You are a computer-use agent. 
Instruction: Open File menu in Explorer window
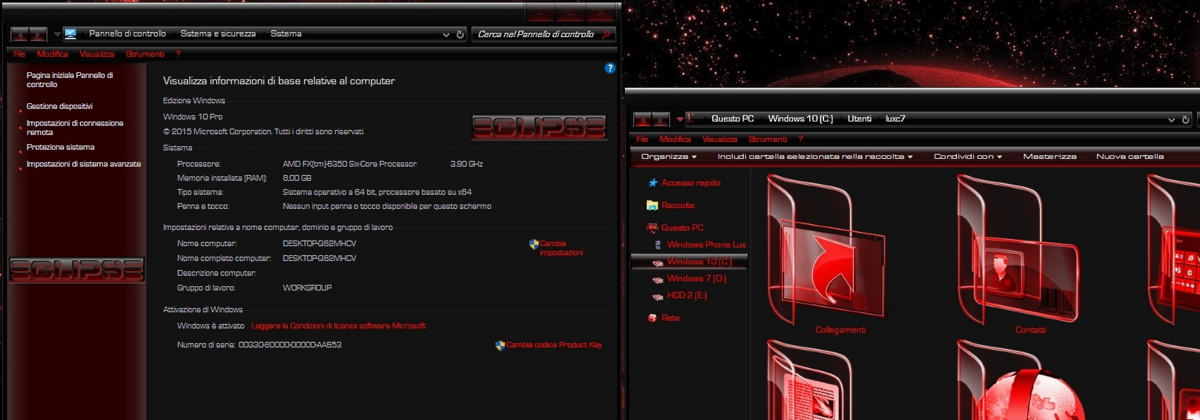(642, 140)
